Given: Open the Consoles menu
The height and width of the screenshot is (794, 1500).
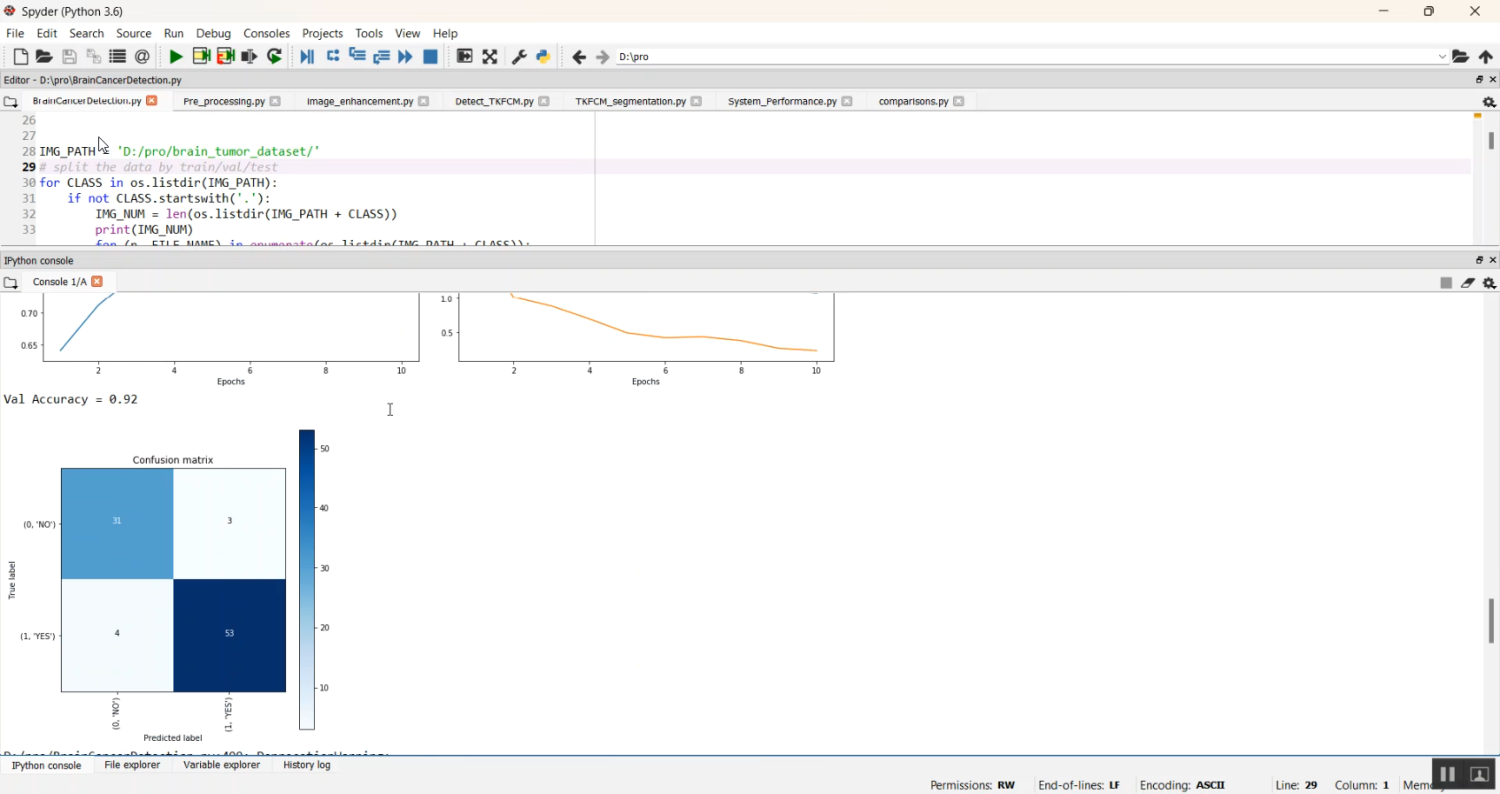Looking at the screenshot, I should tap(266, 33).
